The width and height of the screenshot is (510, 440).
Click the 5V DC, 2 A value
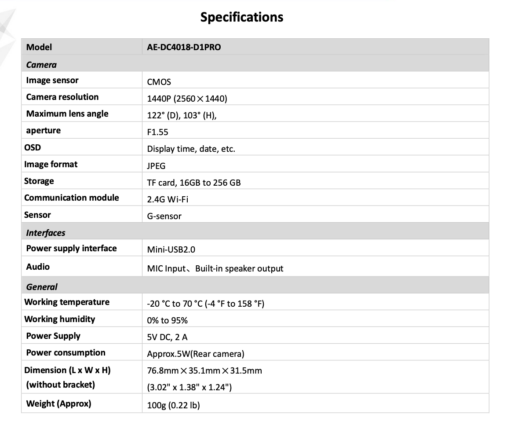(x=167, y=337)
